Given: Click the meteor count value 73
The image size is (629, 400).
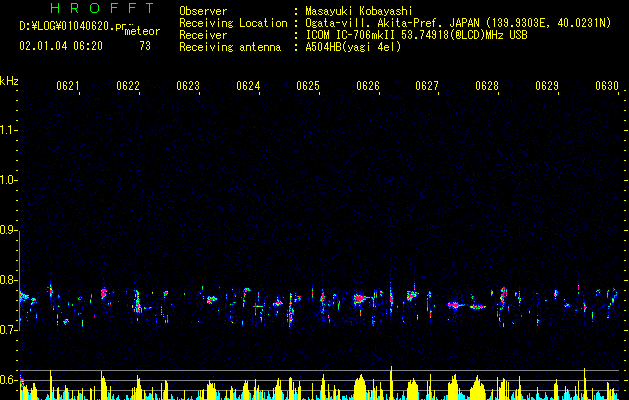Looking at the screenshot, I should pos(145,46).
